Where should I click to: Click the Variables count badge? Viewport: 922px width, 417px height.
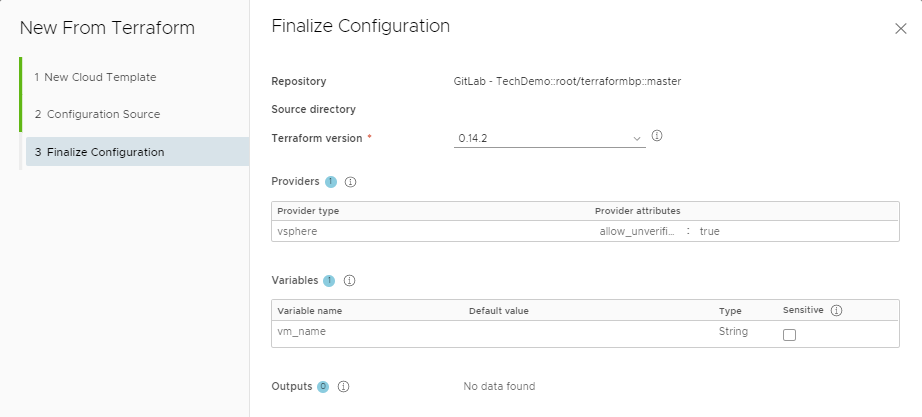coord(329,281)
